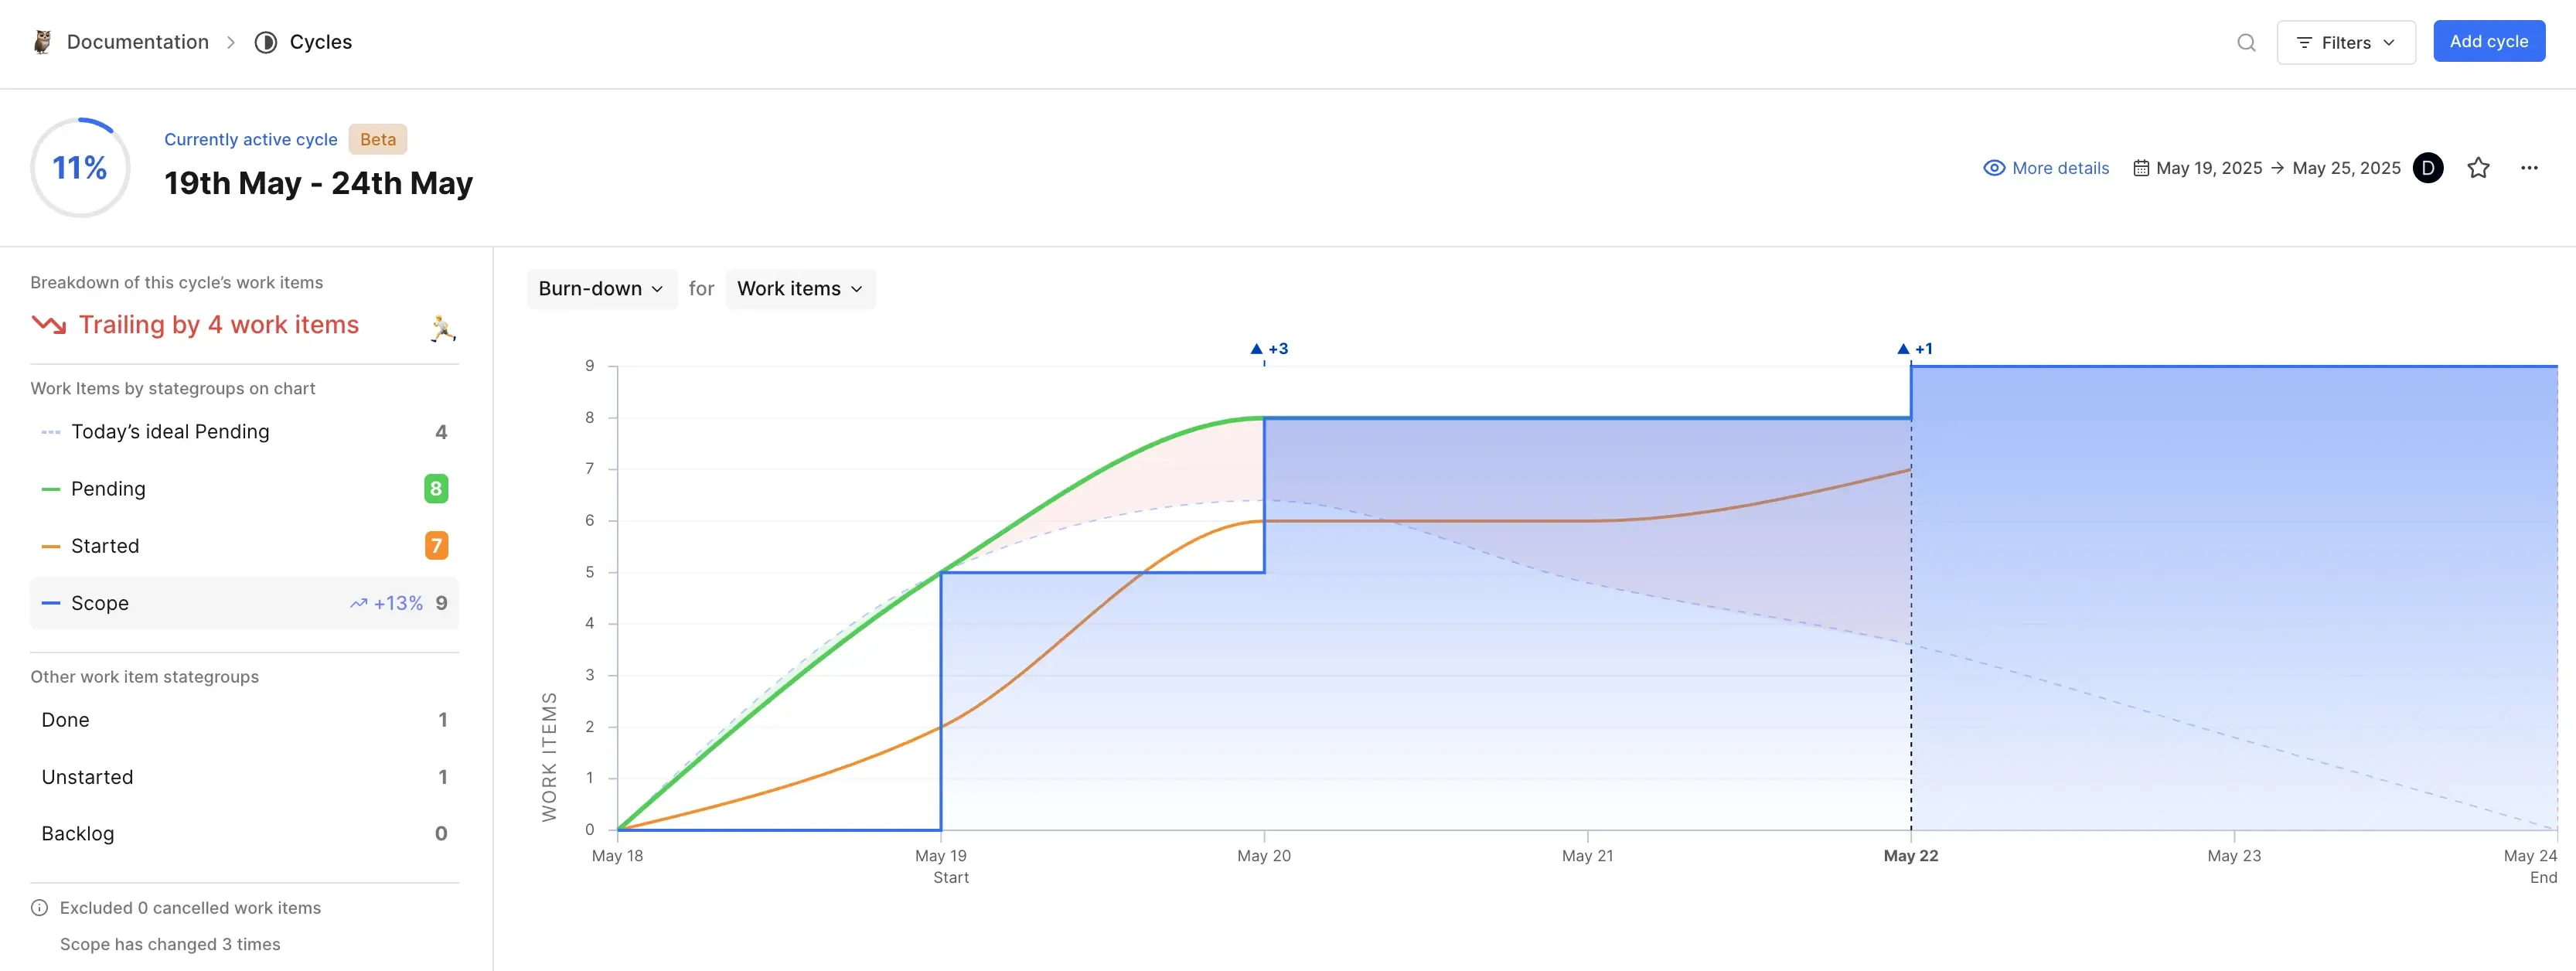Toggle the Started legend entry off
This screenshot has width=2576, height=971.
(104, 545)
